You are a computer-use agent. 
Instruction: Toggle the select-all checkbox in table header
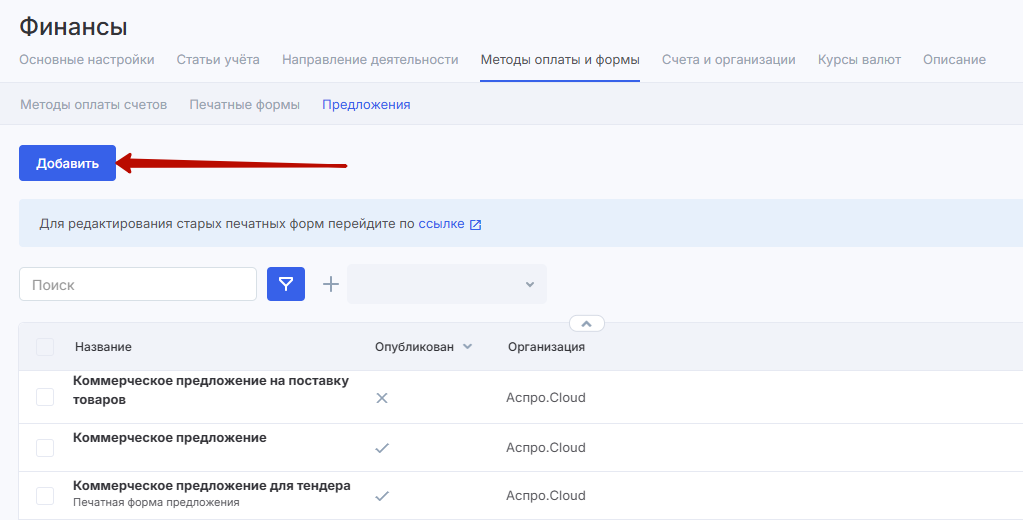(x=45, y=347)
